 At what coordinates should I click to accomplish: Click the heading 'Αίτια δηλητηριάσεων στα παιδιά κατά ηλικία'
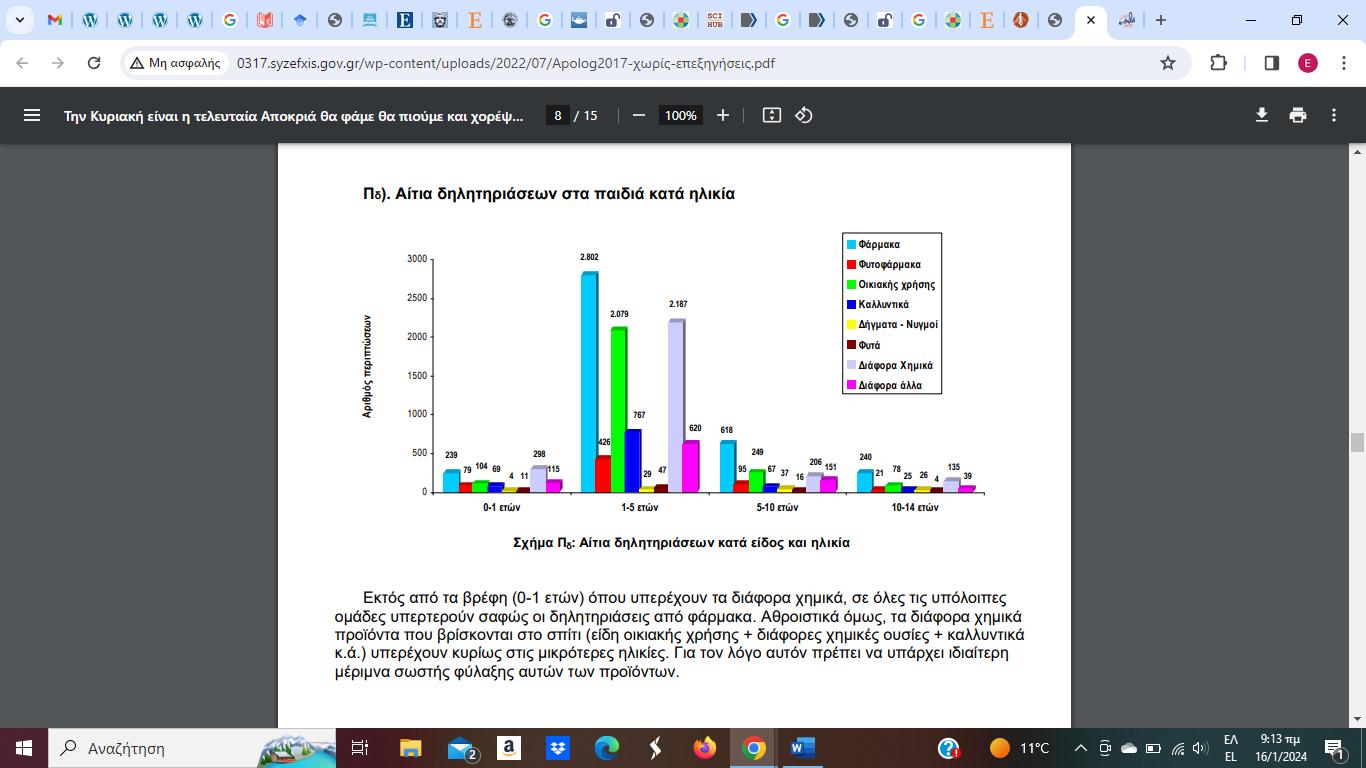click(564, 194)
